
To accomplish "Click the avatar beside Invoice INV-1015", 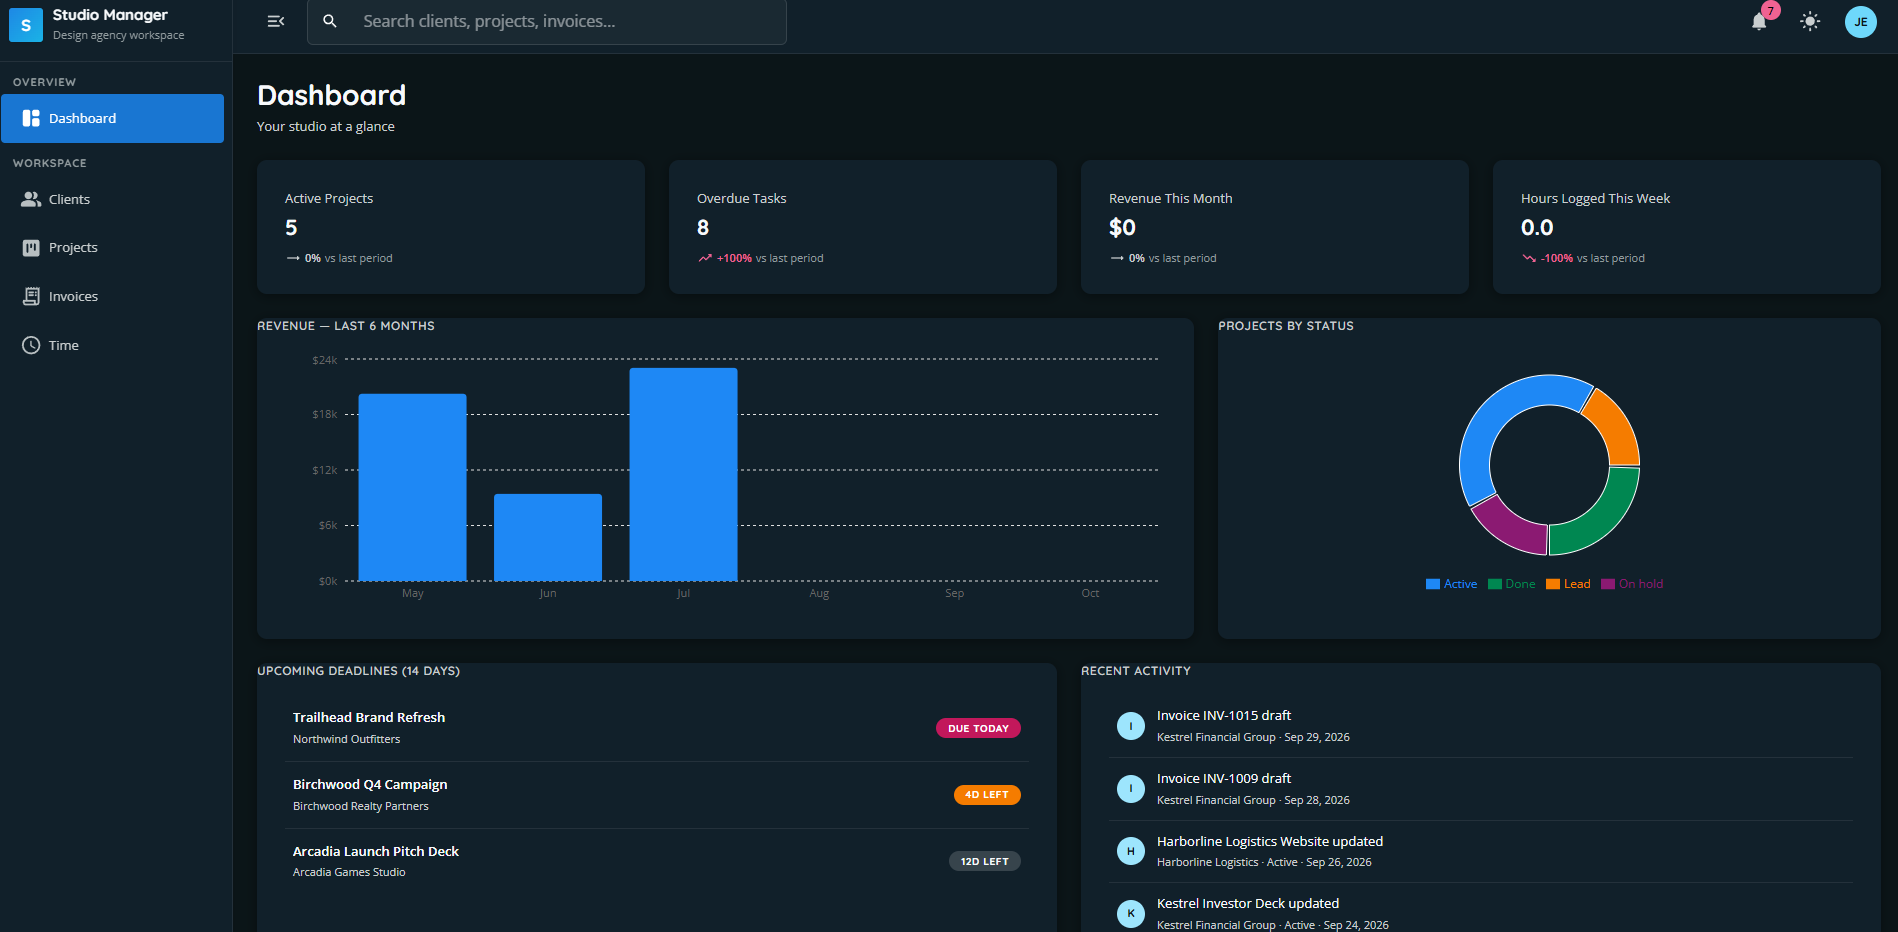I will point(1131,726).
